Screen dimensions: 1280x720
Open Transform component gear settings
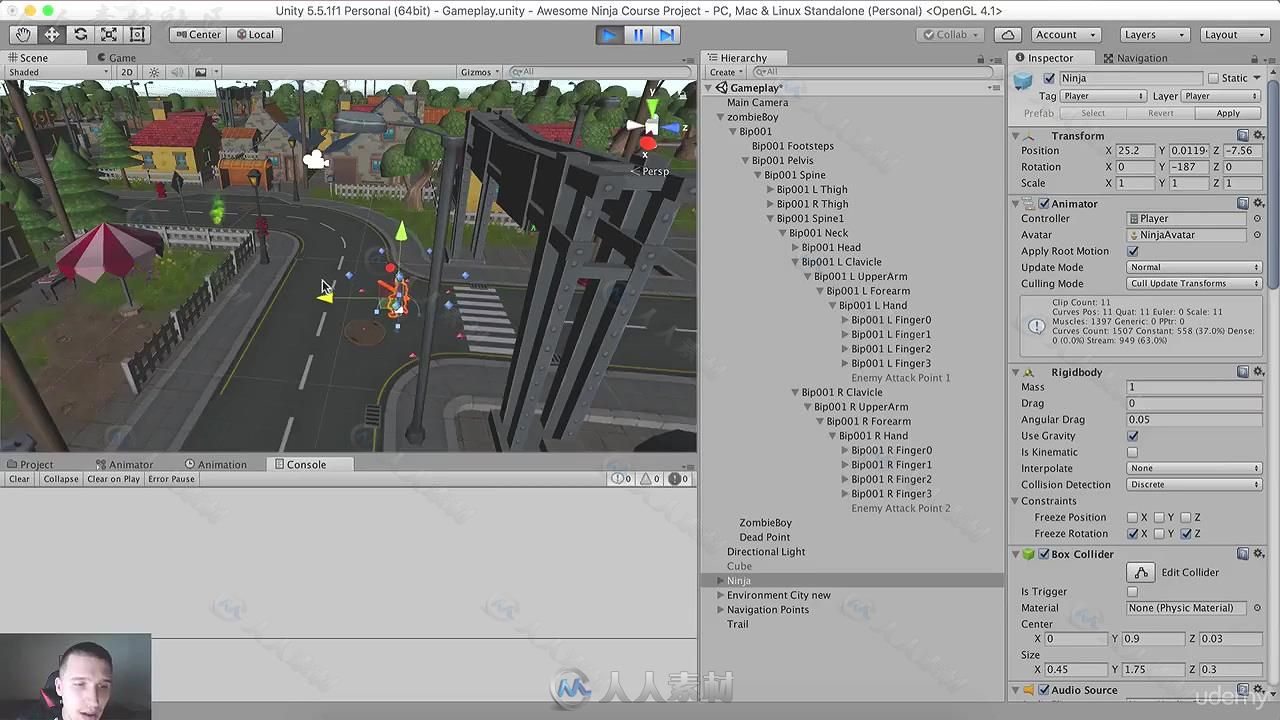click(1257, 136)
